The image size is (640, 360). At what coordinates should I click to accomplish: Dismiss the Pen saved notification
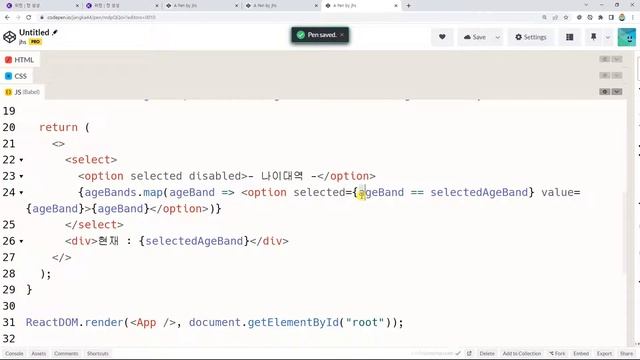342,35
